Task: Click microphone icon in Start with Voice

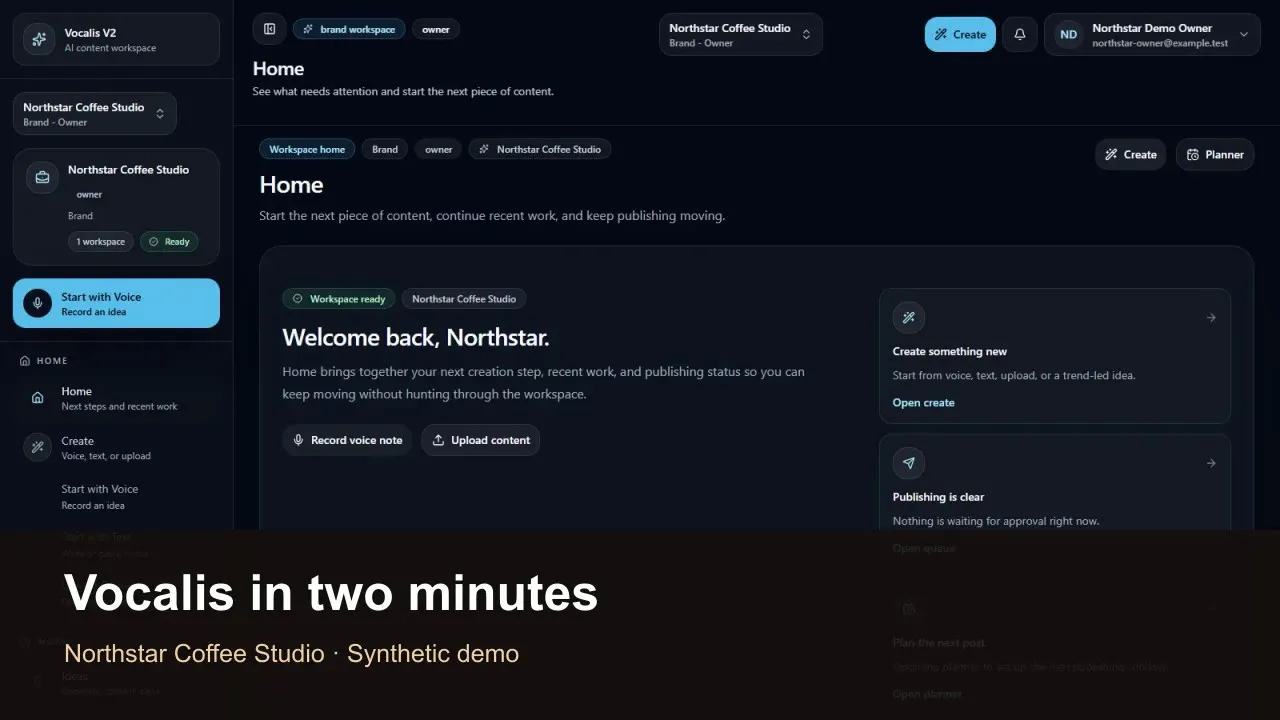Action: (37, 303)
